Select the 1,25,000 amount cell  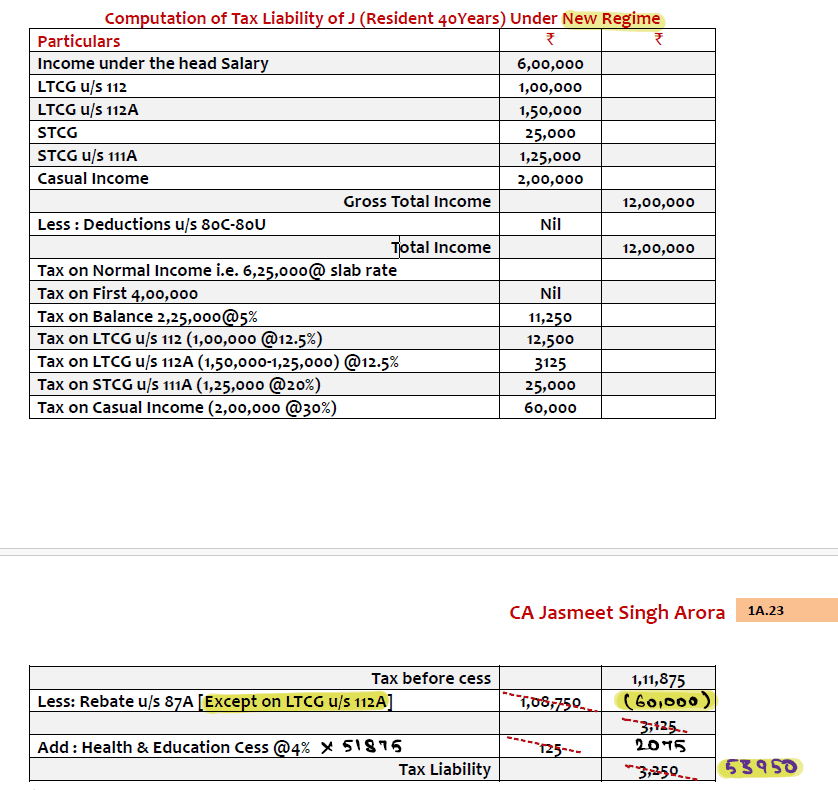(550, 156)
